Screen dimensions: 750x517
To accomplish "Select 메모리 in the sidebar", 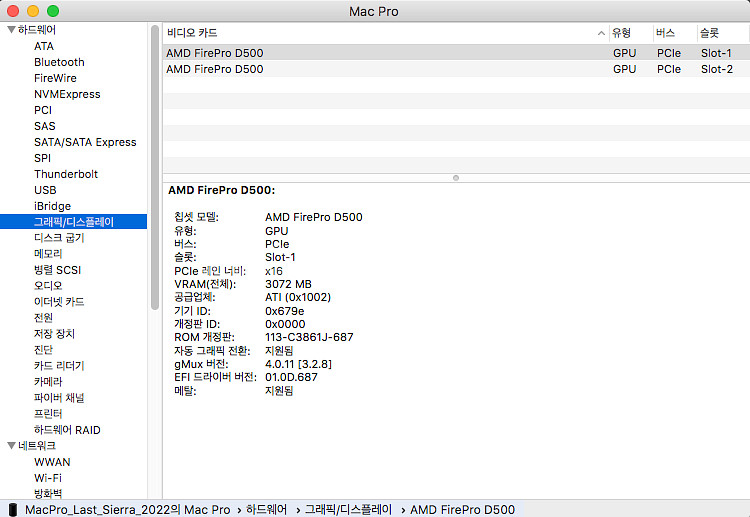I will (x=48, y=254).
